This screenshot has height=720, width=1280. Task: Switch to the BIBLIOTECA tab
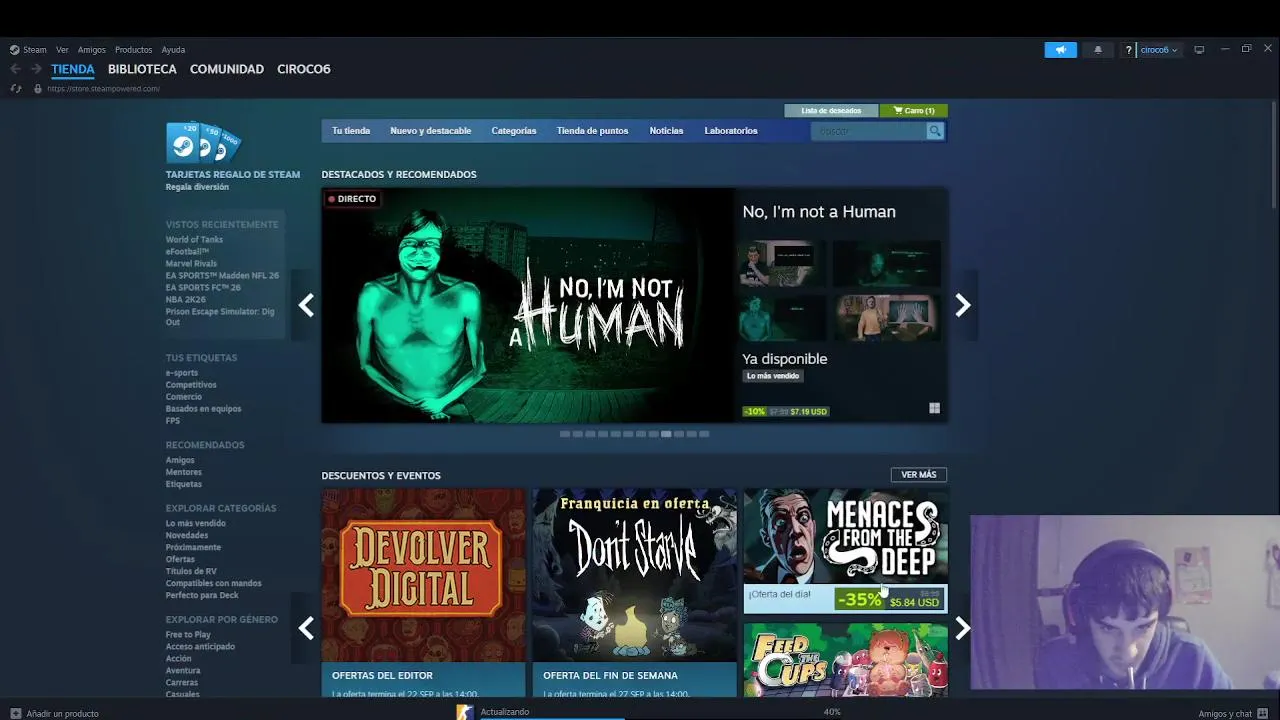(x=142, y=69)
